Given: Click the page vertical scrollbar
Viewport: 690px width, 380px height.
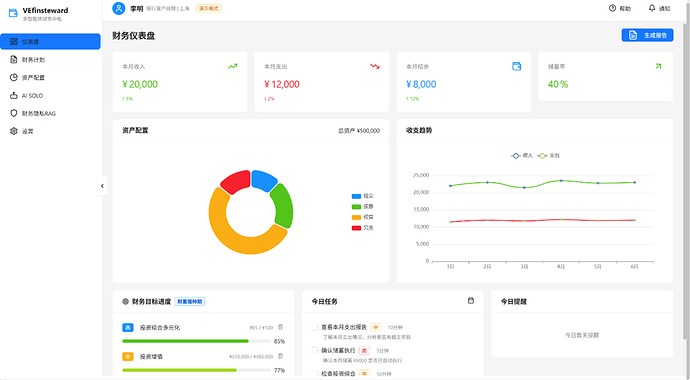Looking at the screenshot, I should pos(686,180).
